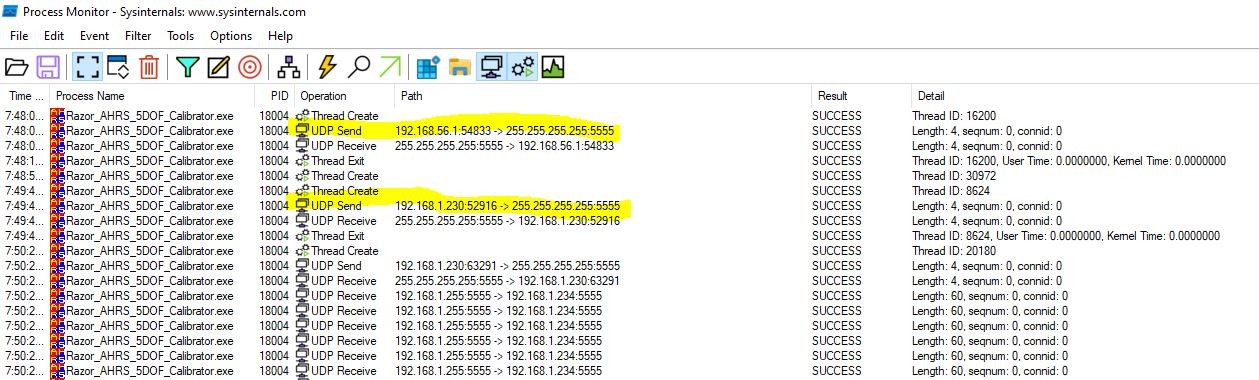Open the Options menu
Viewport: 1259px width, 380px height.
[x=231, y=36]
